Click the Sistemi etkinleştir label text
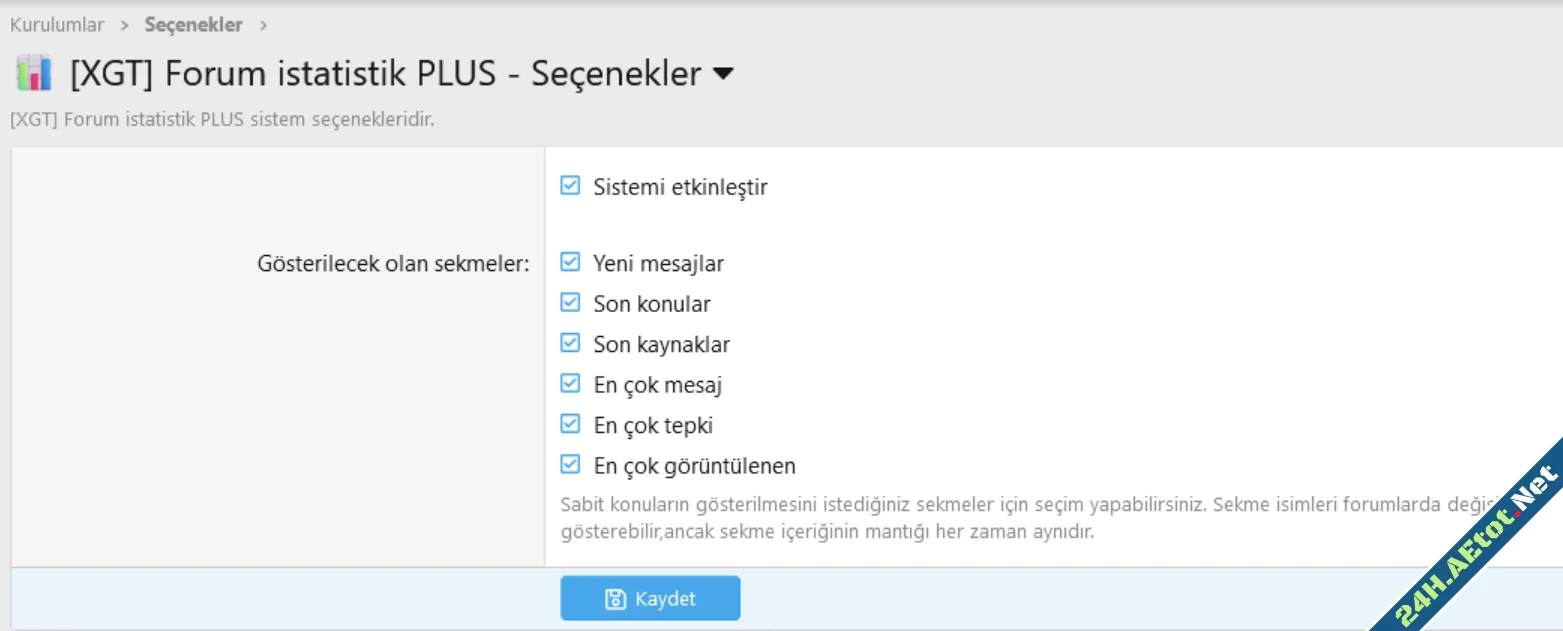The width and height of the screenshot is (1563, 631). click(680, 187)
